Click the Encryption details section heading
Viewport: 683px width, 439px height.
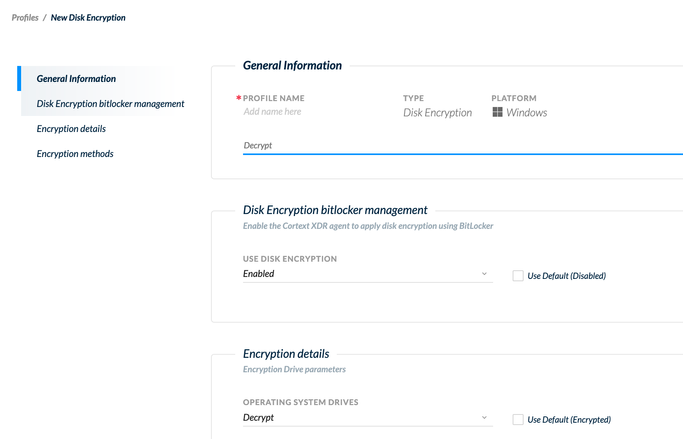[x=286, y=353]
